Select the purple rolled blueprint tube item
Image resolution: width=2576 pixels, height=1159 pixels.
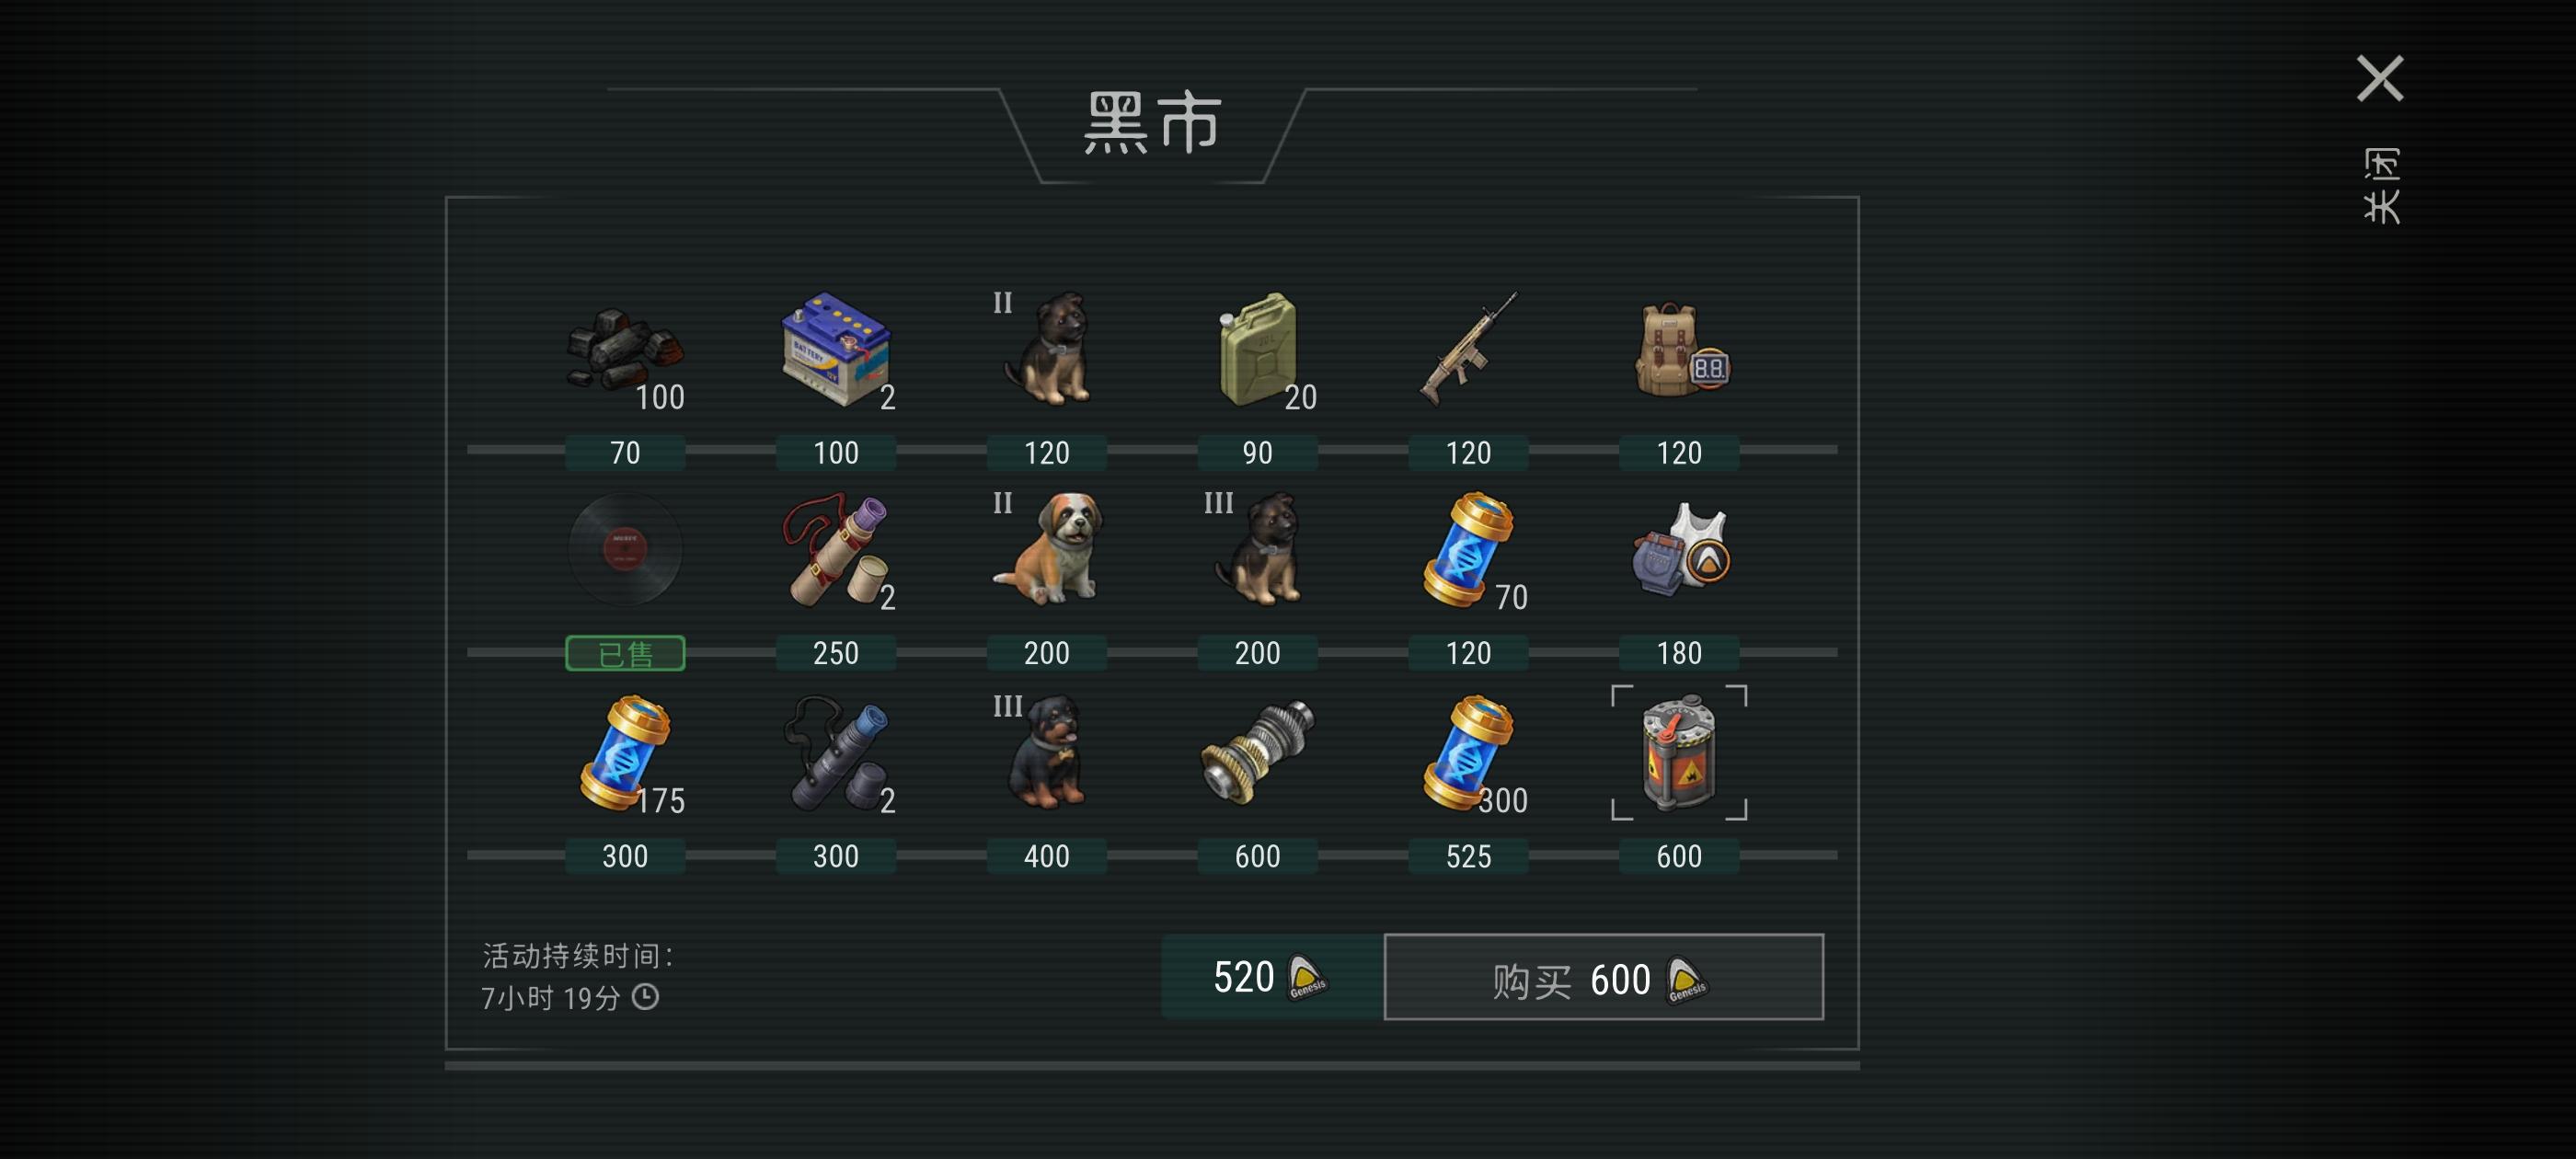coord(836,550)
